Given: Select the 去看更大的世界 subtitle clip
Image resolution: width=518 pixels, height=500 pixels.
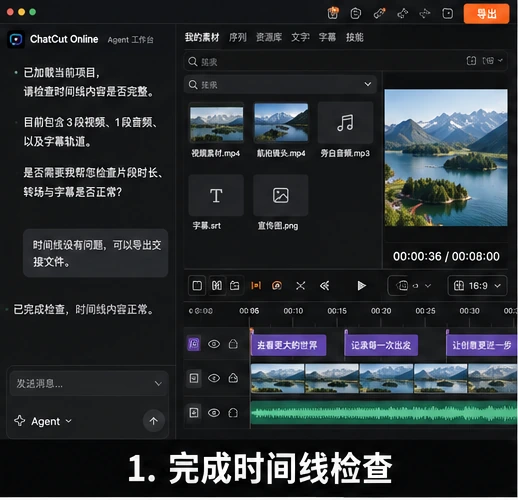Looking at the screenshot, I should click(288, 345).
